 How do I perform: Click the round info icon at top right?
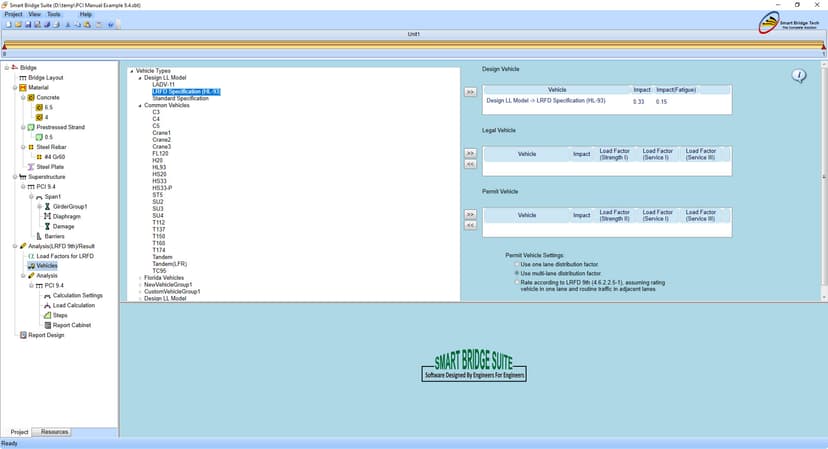click(799, 76)
